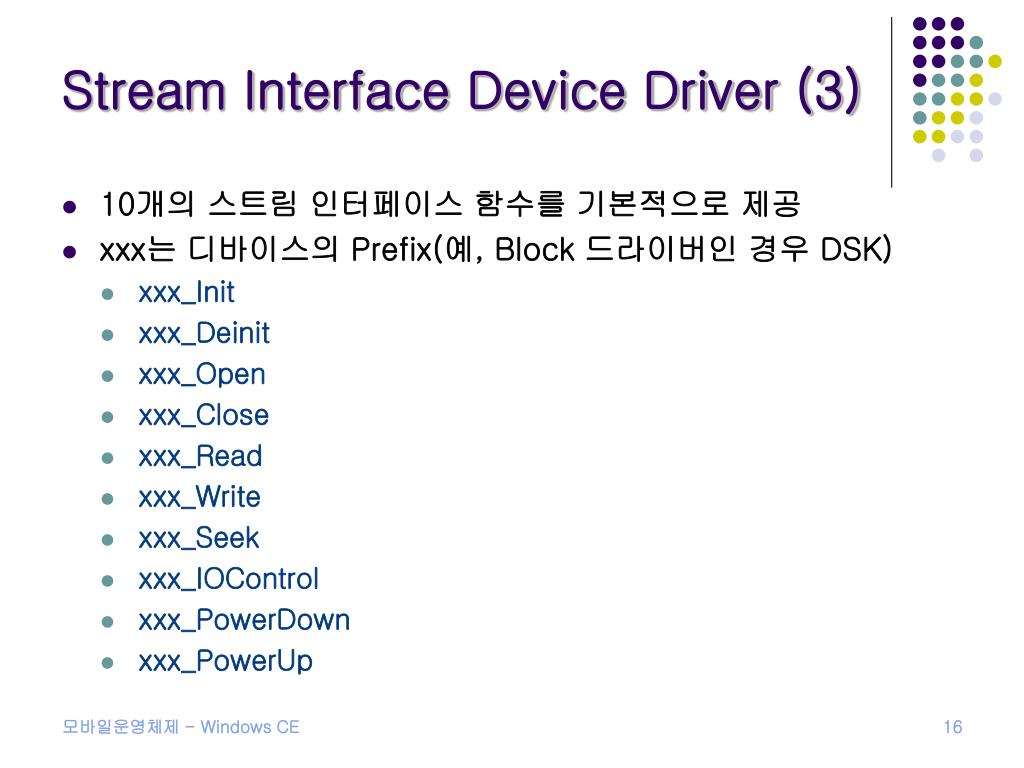Select the xxx_Write list item
This screenshot has height=768, width=1024.
coord(199,498)
